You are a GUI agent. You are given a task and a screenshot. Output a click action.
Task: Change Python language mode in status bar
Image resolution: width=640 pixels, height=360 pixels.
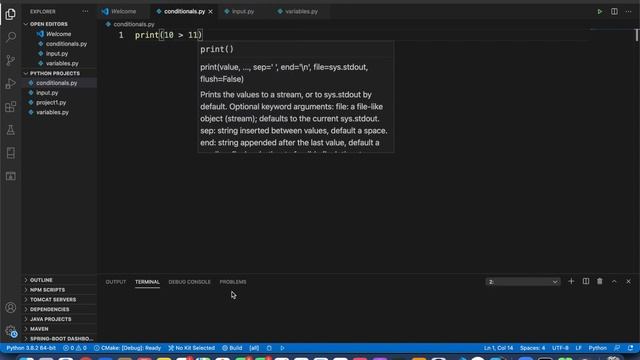tap(597, 348)
